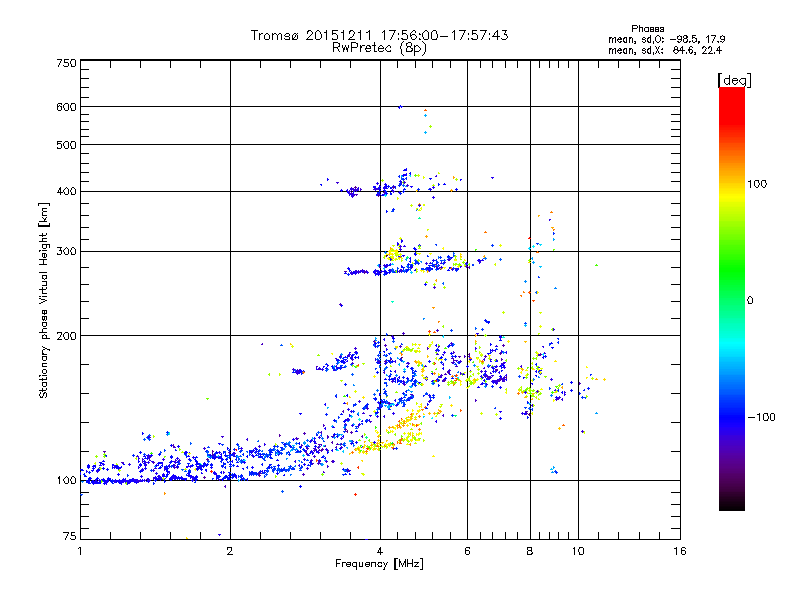Click the x-axis "2" tick label
This screenshot has width=800, height=600.
(x=230, y=551)
